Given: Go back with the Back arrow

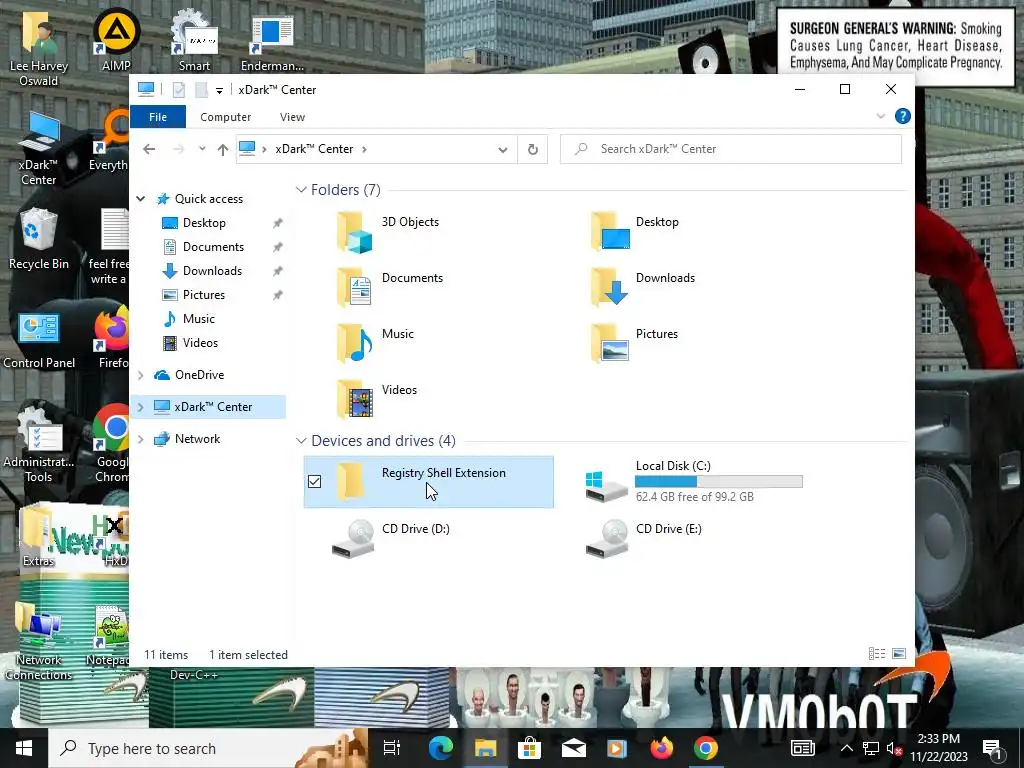Looking at the screenshot, I should [149, 150].
